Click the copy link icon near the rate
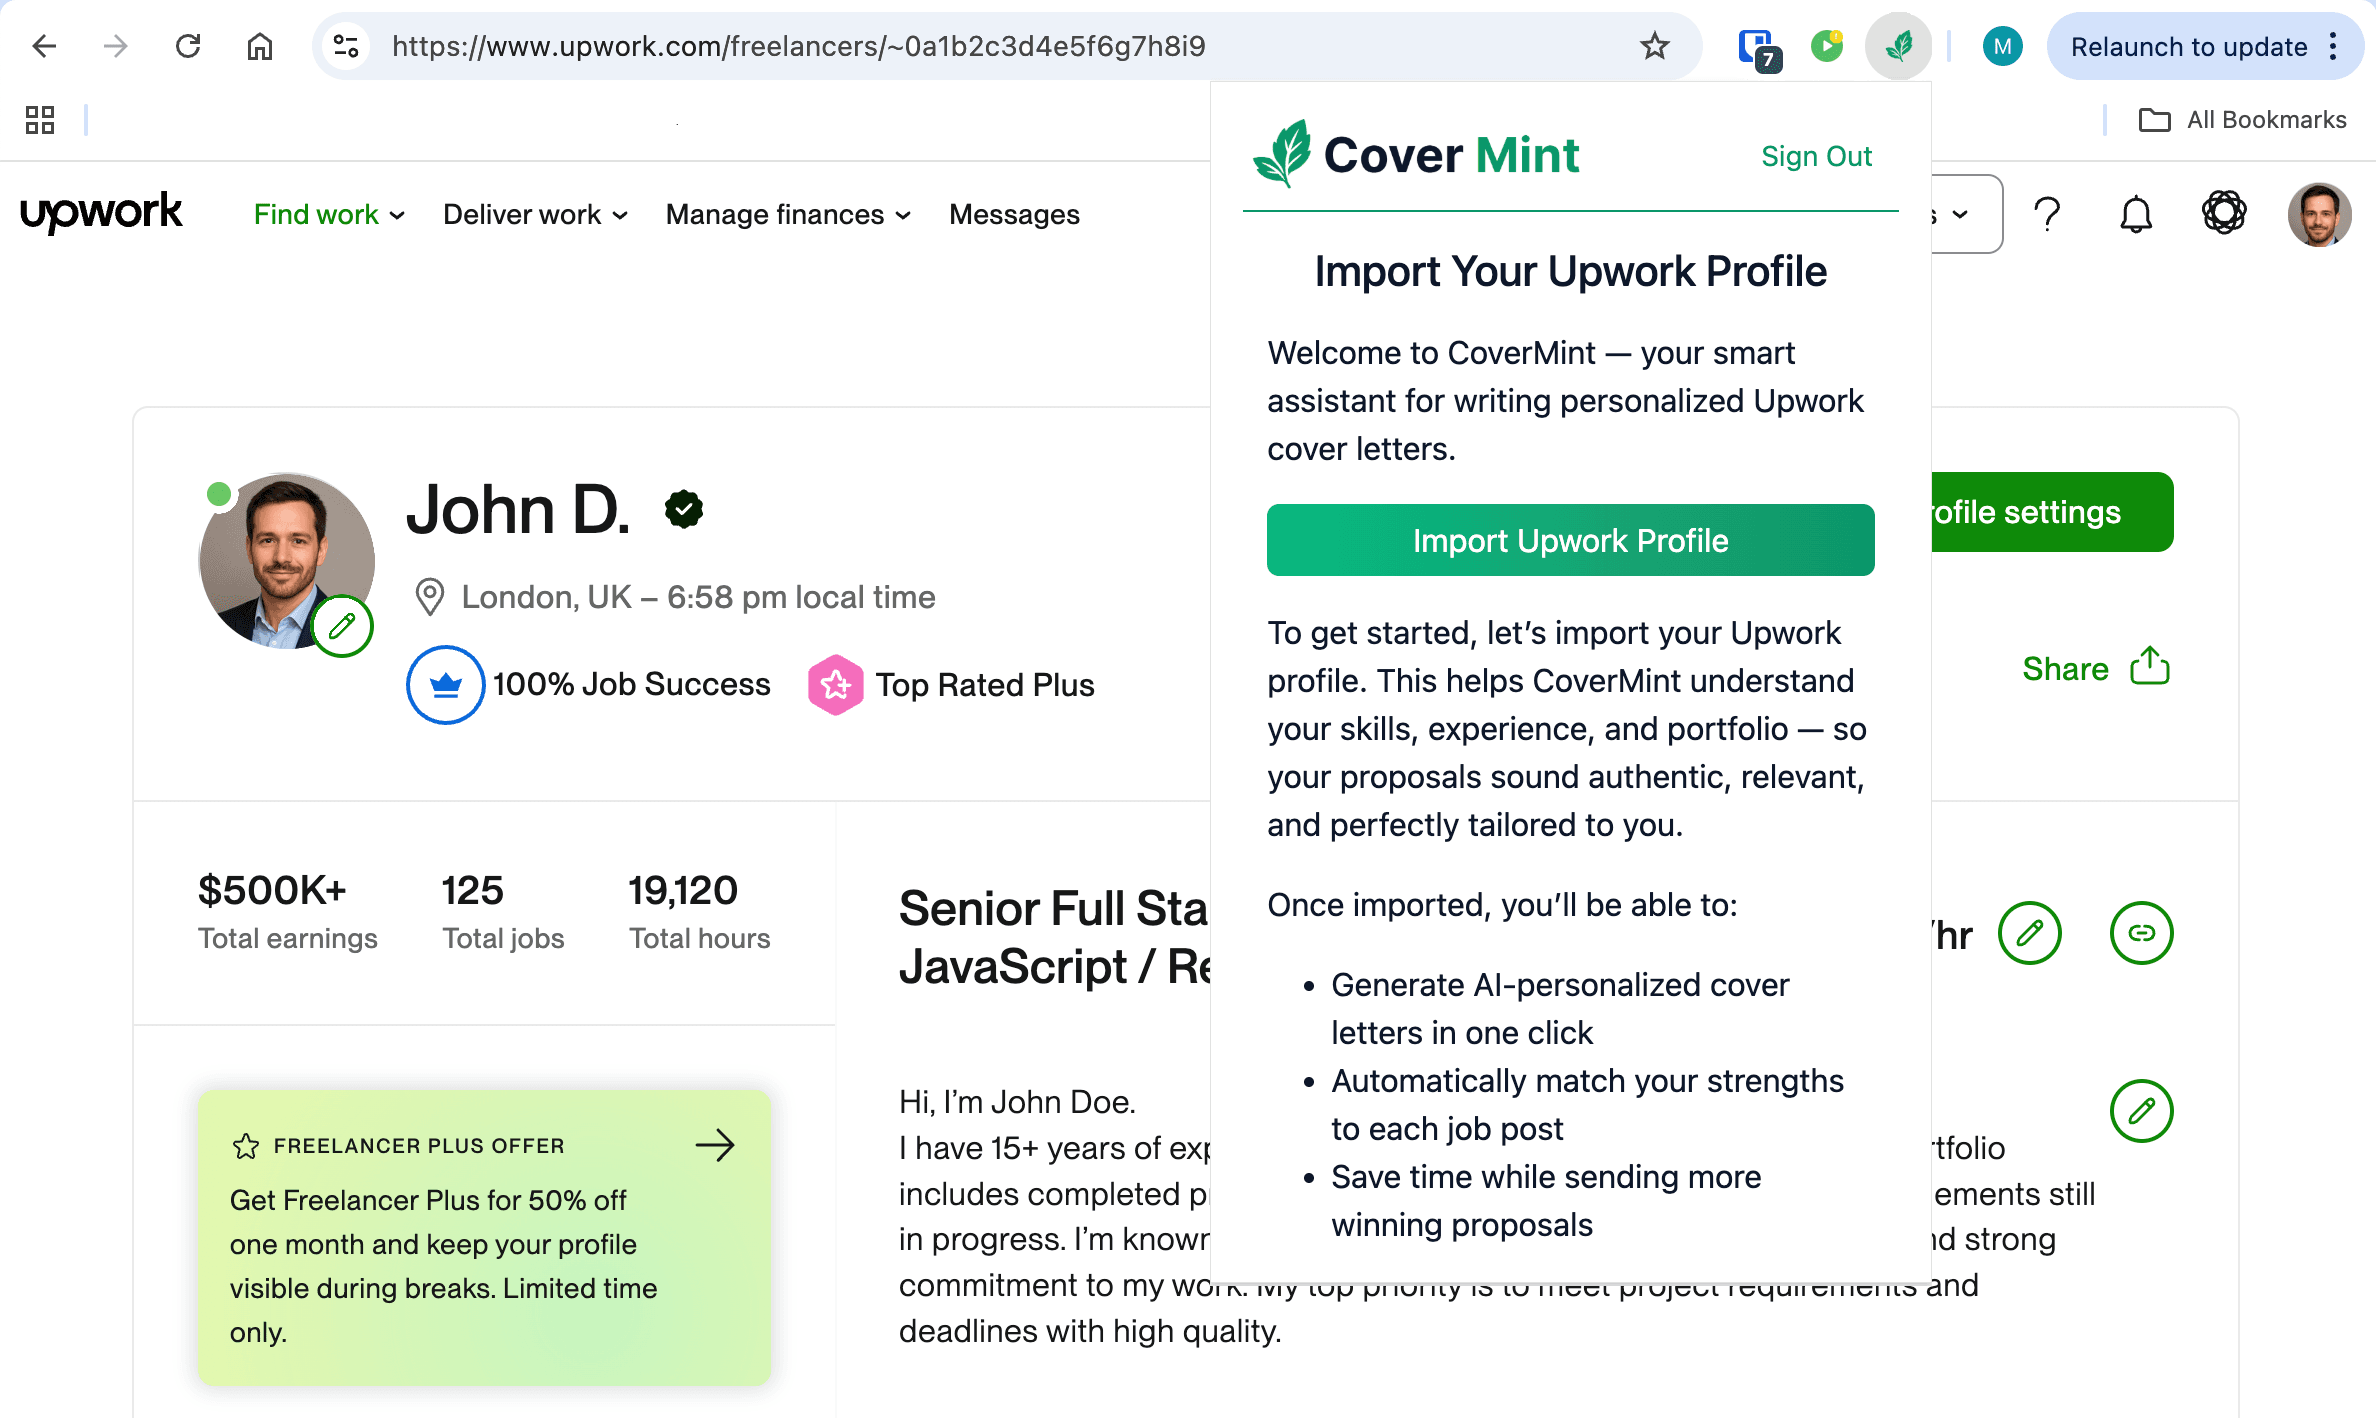 (x=2143, y=932)
